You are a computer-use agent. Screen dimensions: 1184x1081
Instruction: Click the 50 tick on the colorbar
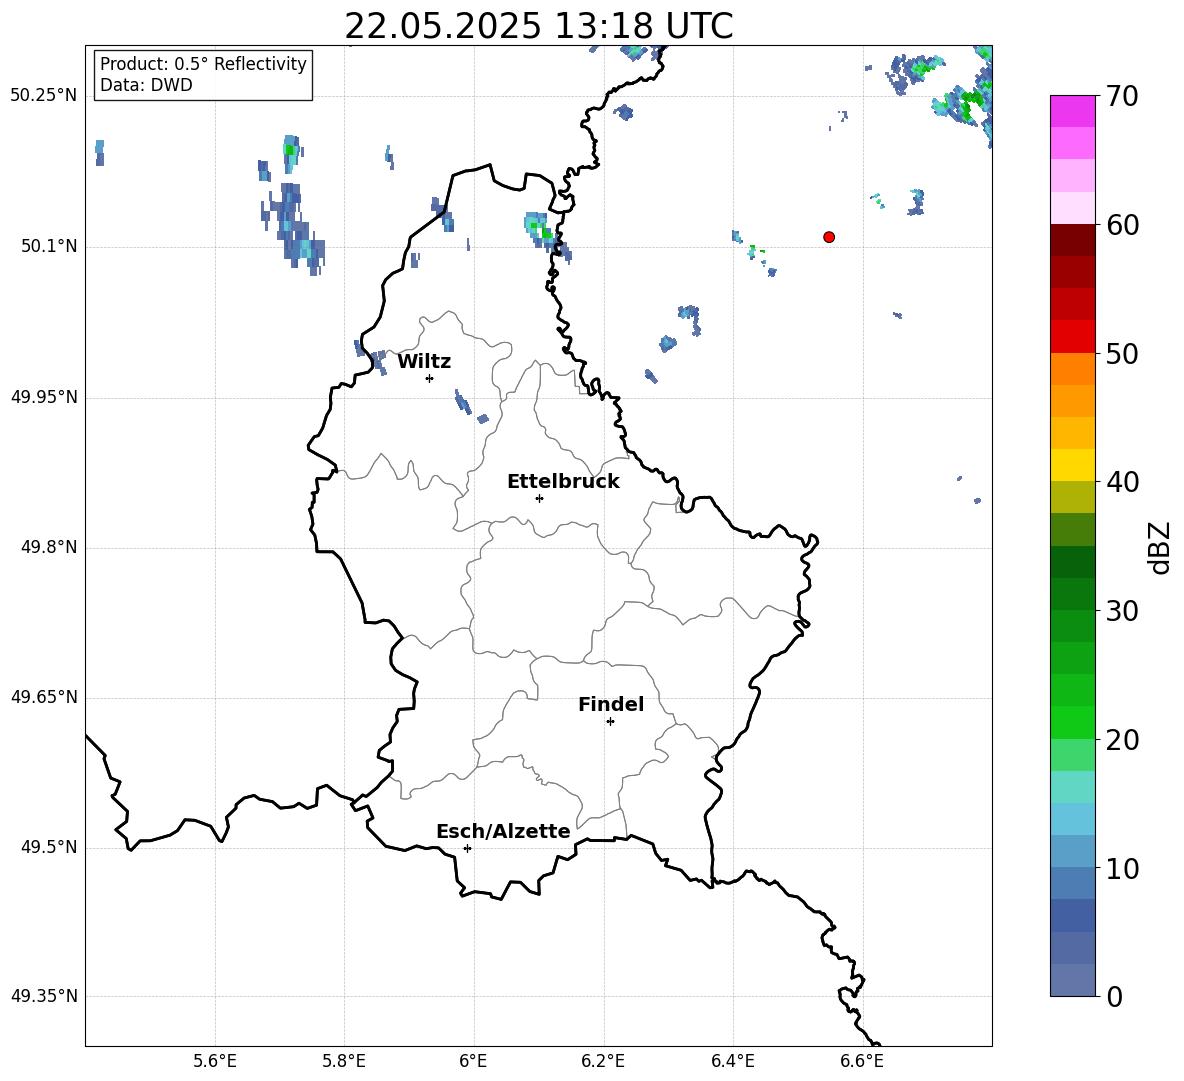point(1122,353)
